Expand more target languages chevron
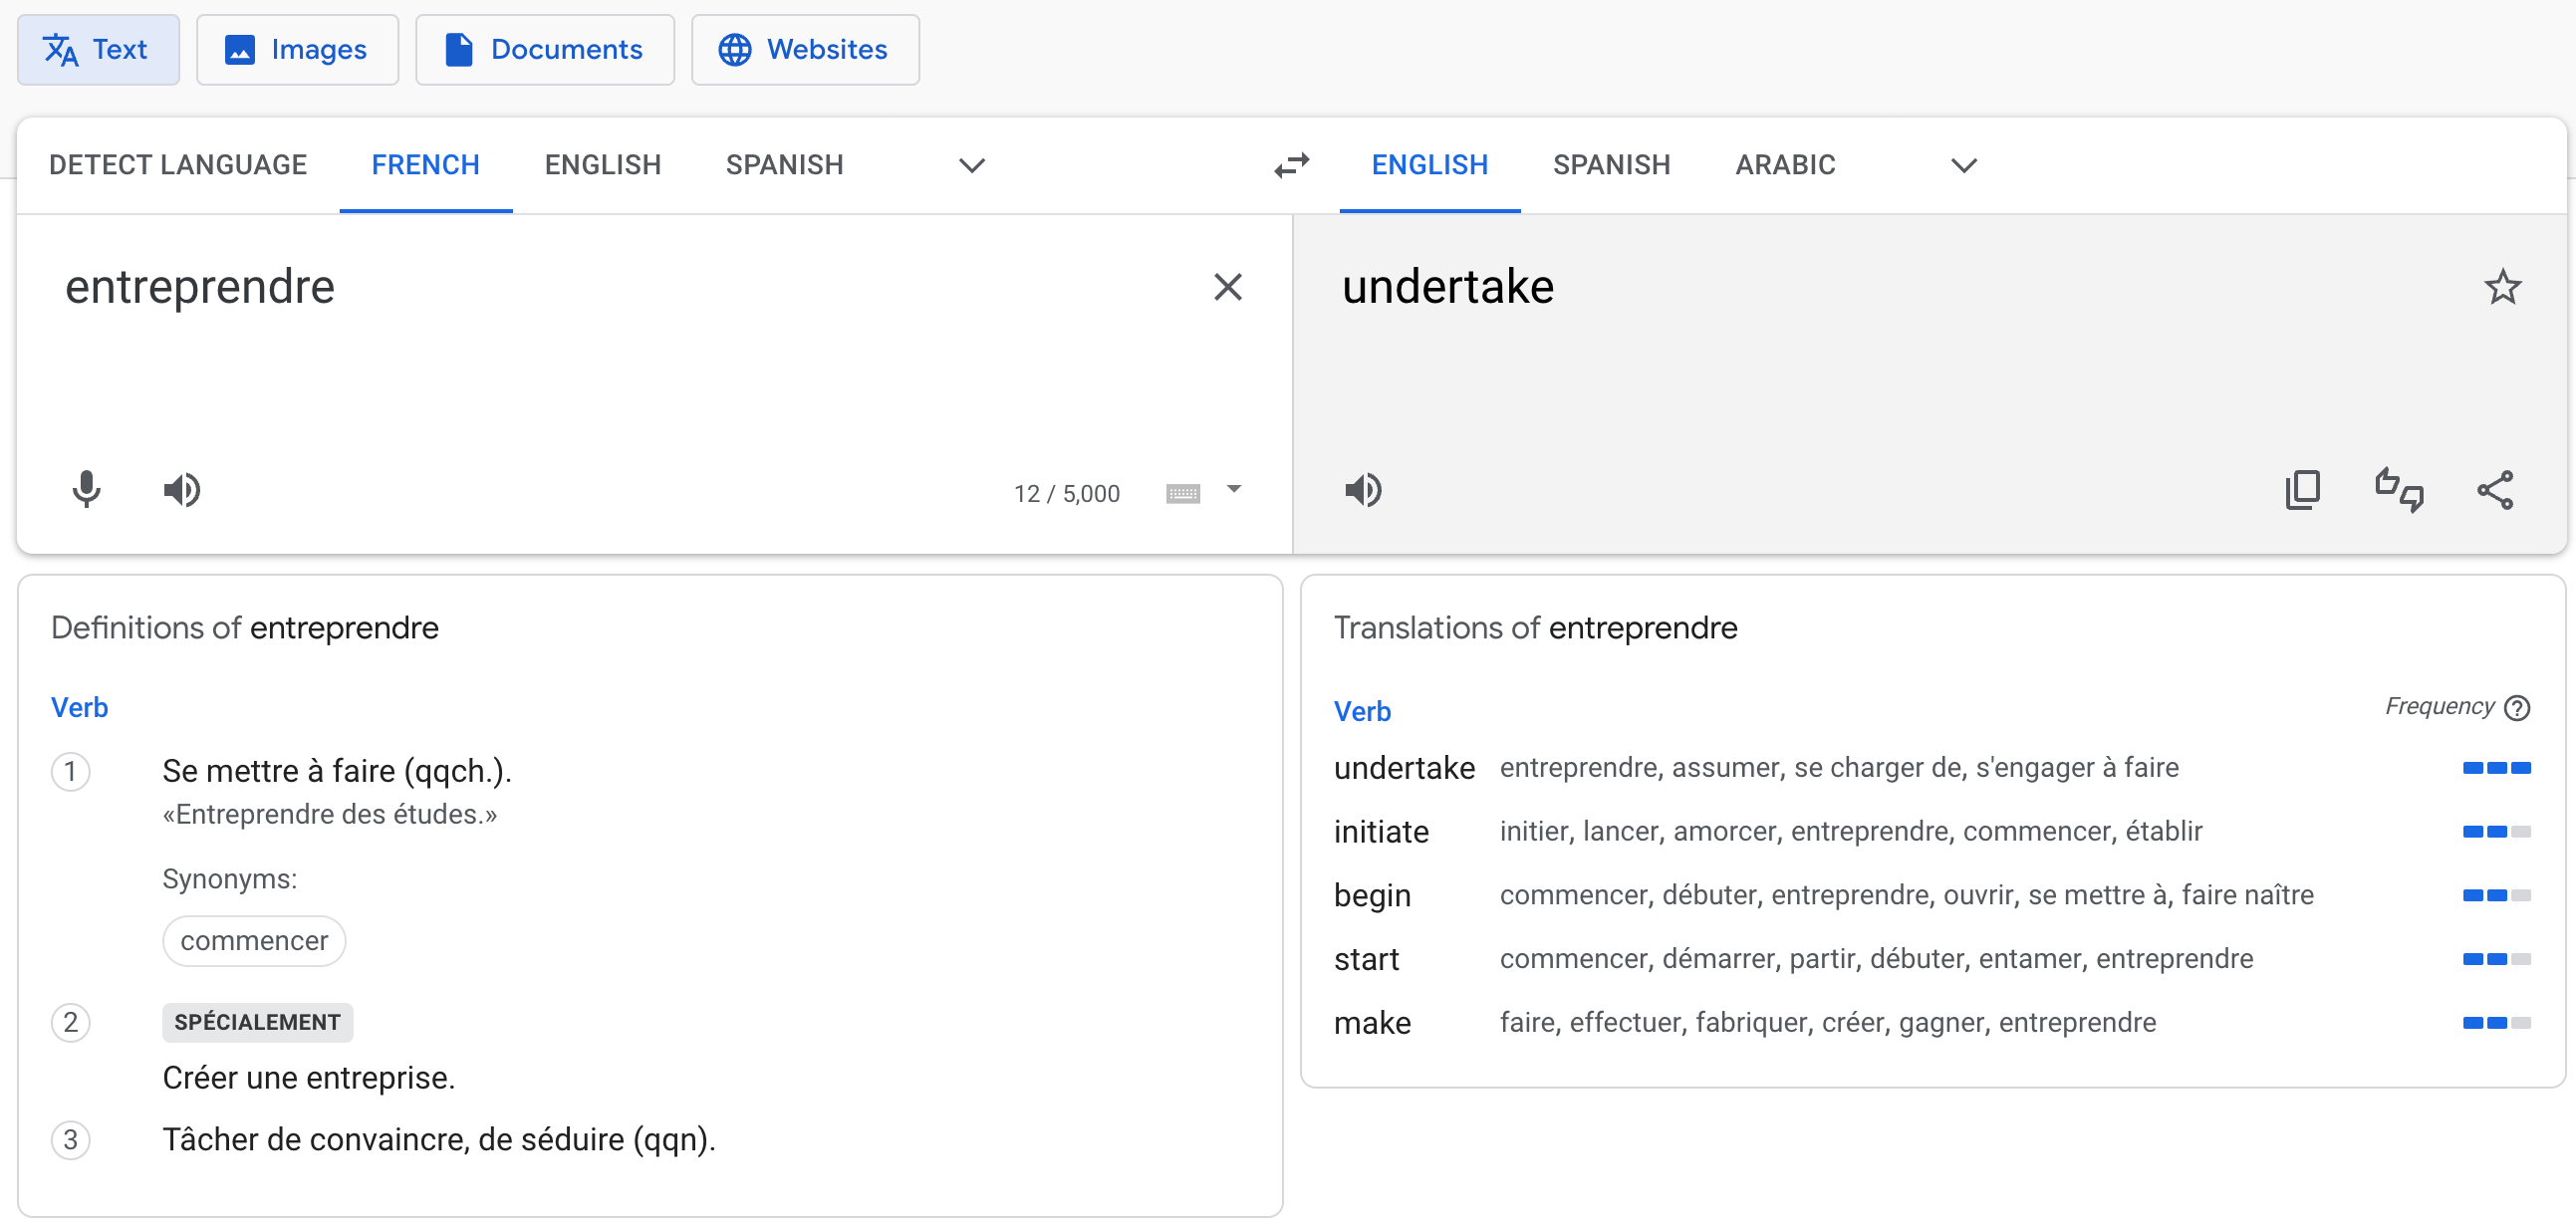 [1964, 165]
